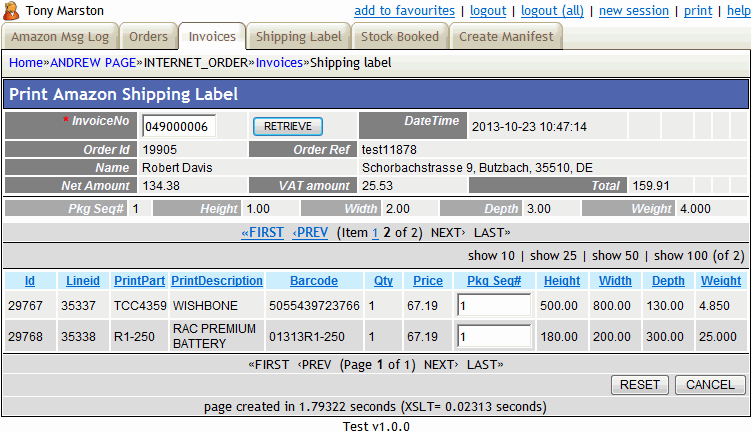
Task: Select the Shipping Label tab
Action: point(298,37)
